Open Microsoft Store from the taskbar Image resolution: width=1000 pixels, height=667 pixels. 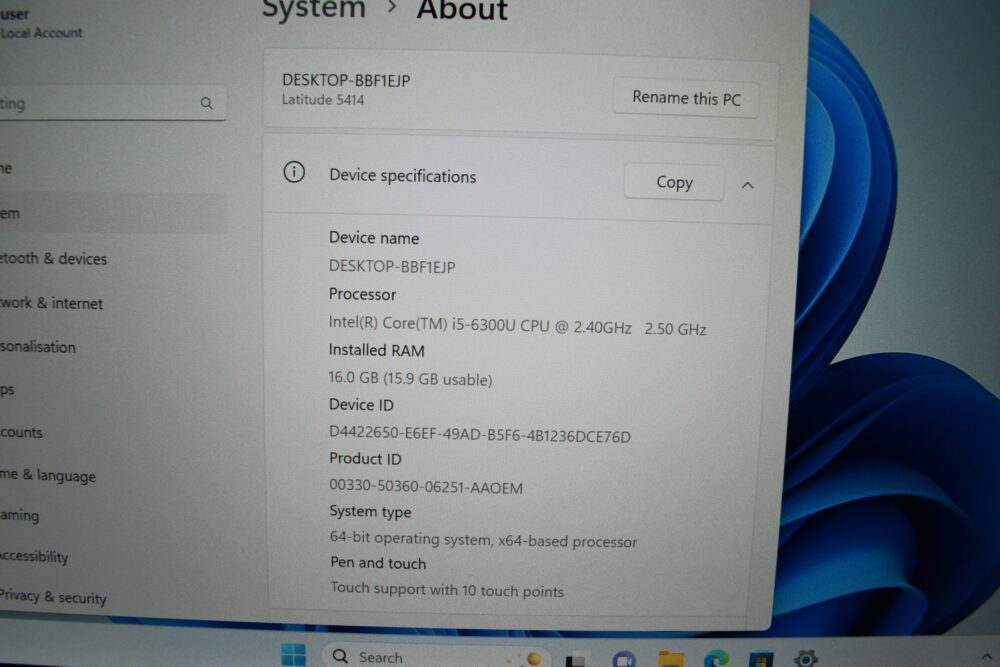[x=761, y=659]
